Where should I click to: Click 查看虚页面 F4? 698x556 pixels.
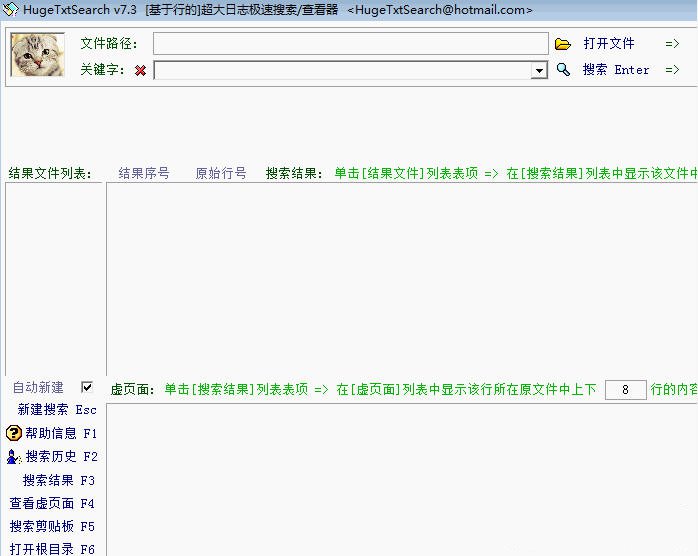tap(52, 503)
